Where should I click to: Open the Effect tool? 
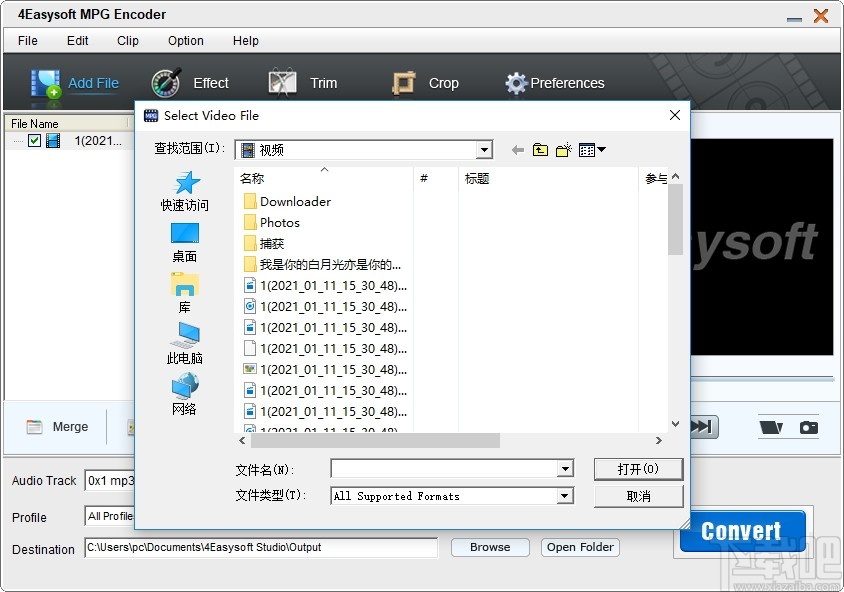tap(166, 82)
